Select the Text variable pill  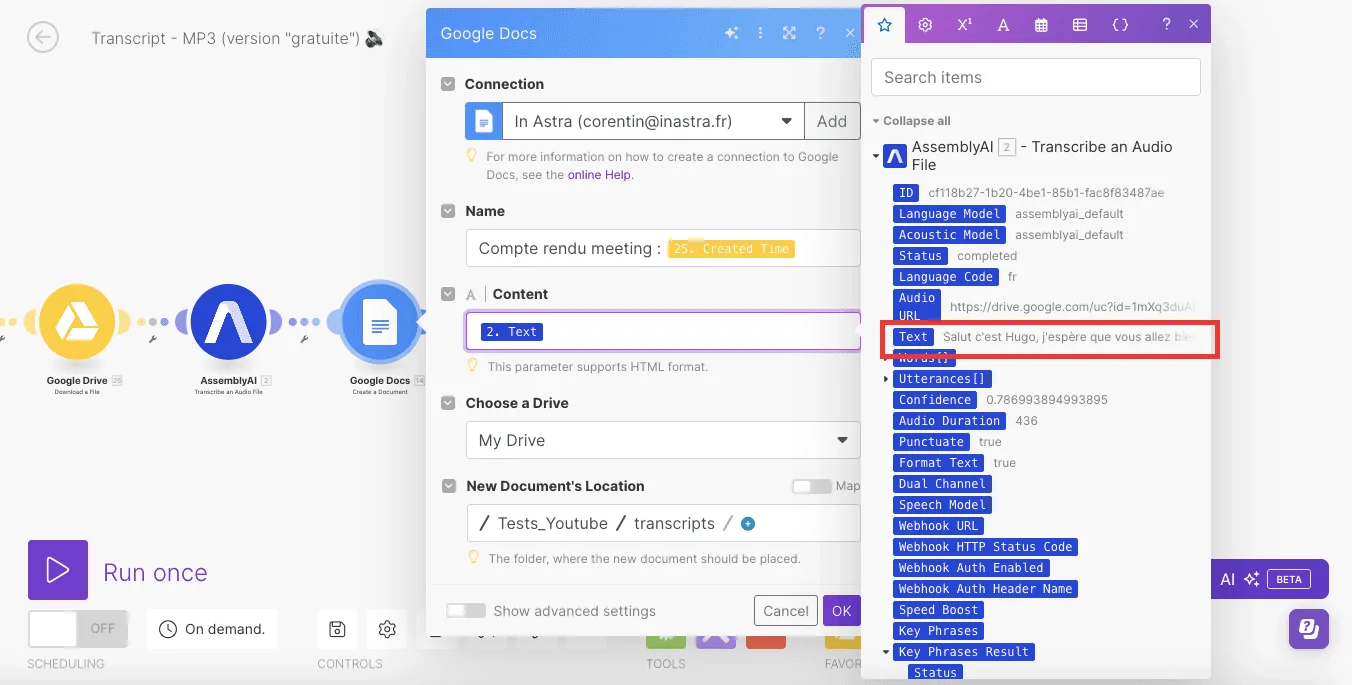coord(913,337)
